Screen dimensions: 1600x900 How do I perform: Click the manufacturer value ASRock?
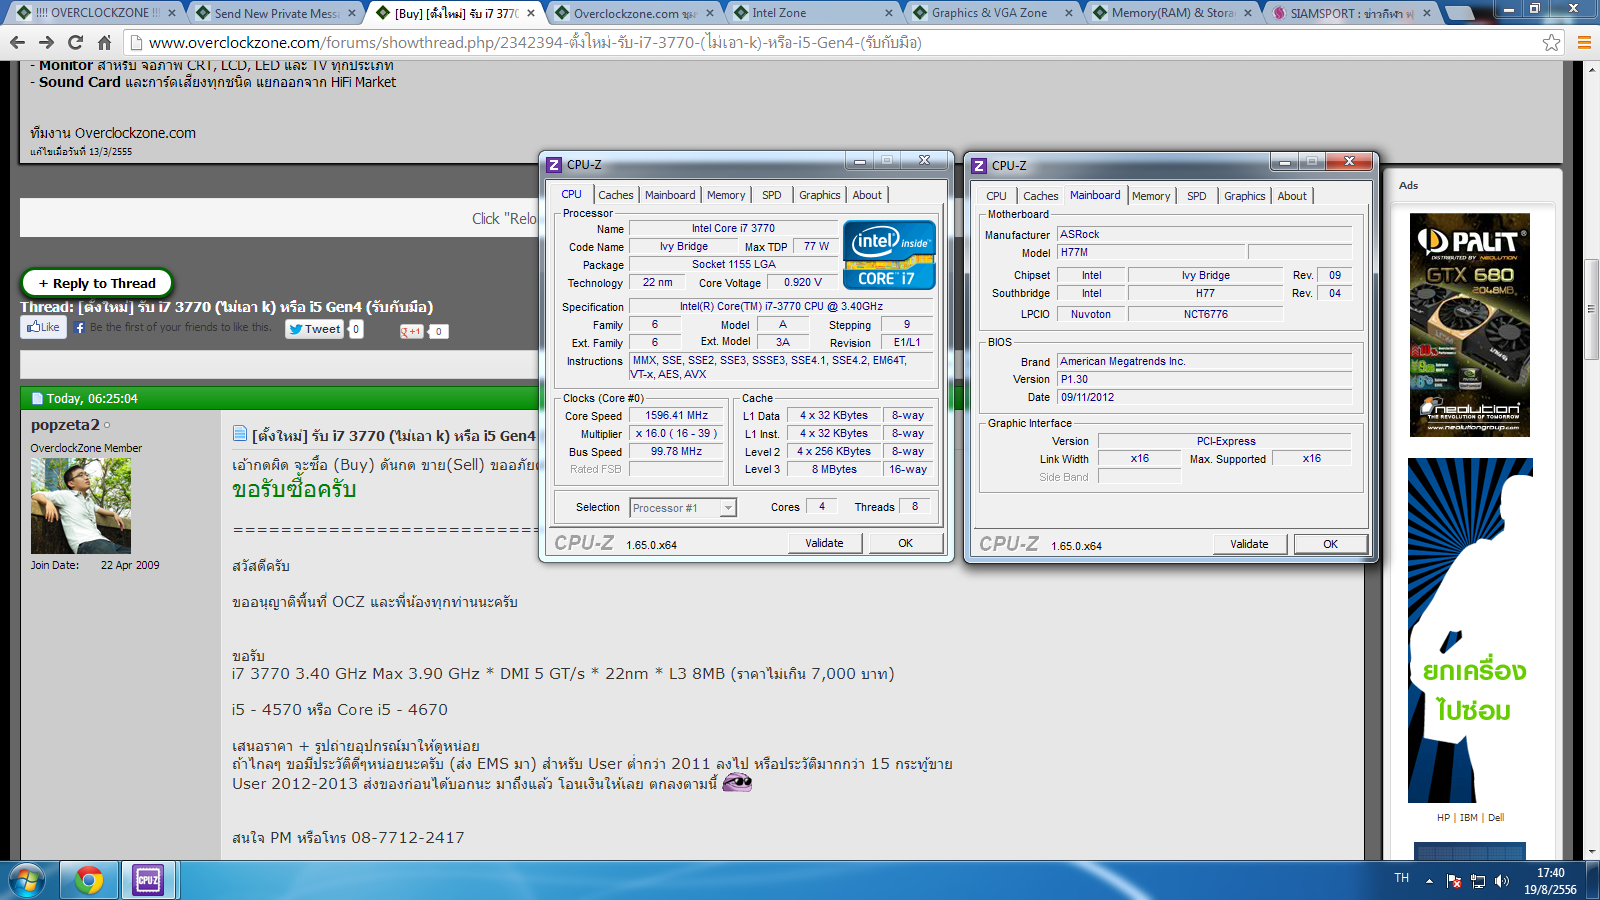pos(1204,234)
